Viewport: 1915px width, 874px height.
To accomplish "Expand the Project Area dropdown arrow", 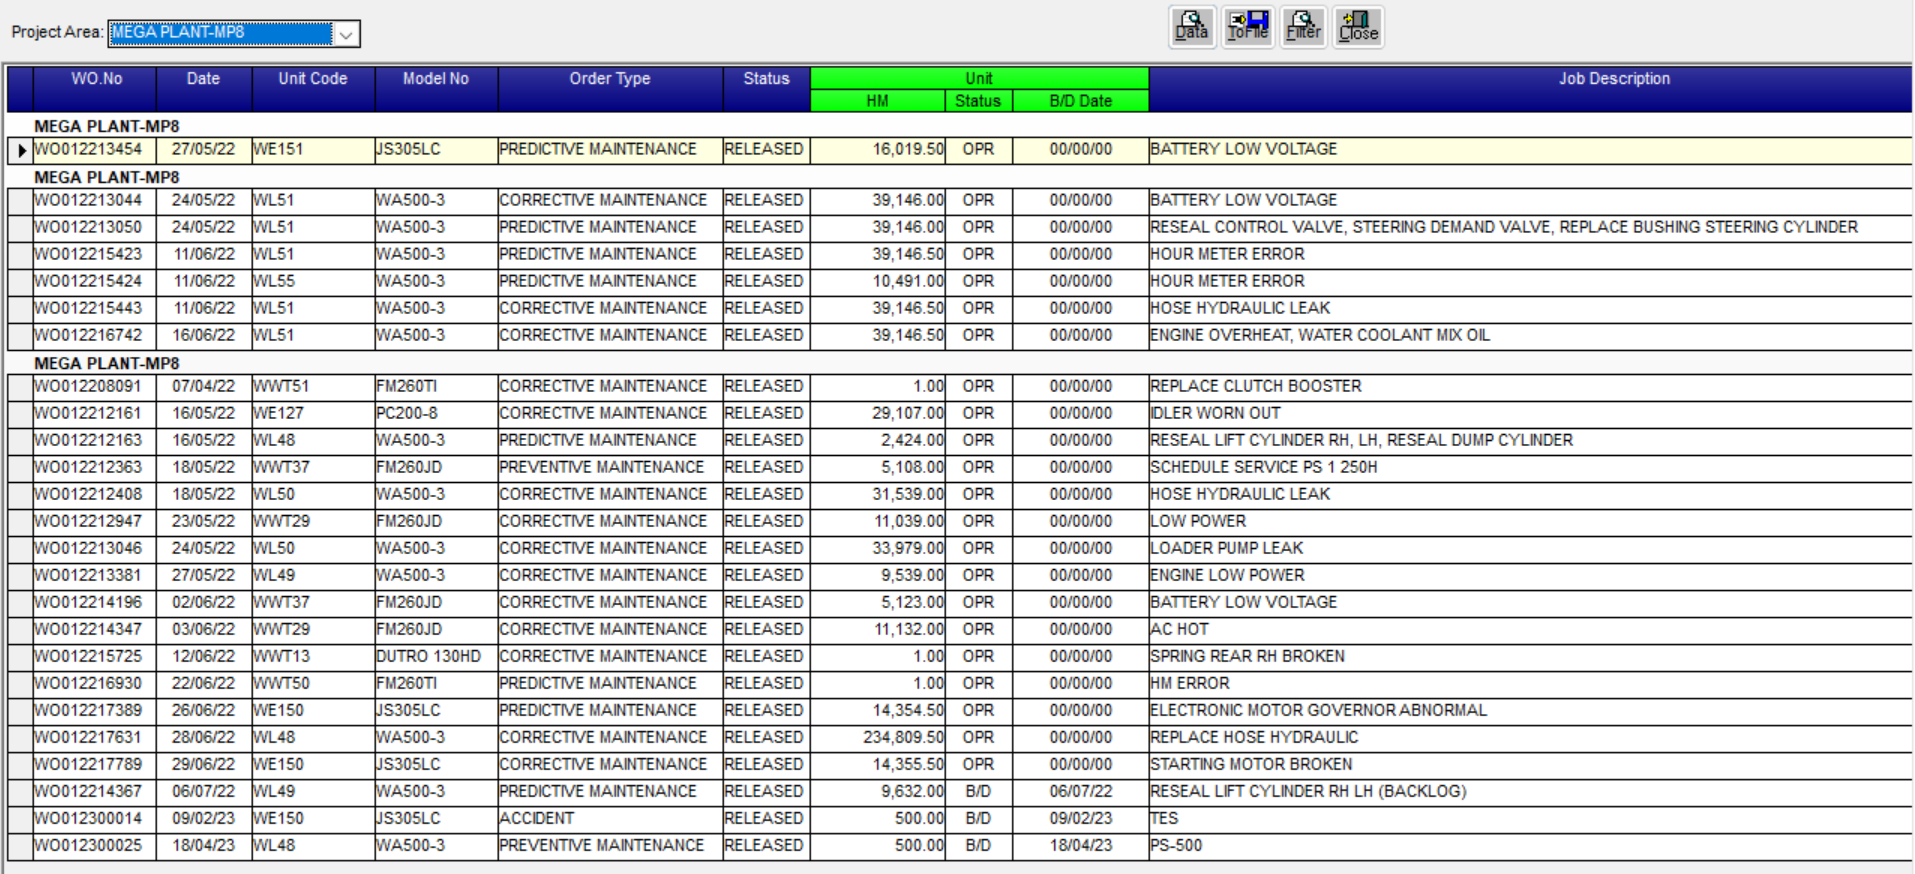I will pyautogui.click(x=346, y=34).
